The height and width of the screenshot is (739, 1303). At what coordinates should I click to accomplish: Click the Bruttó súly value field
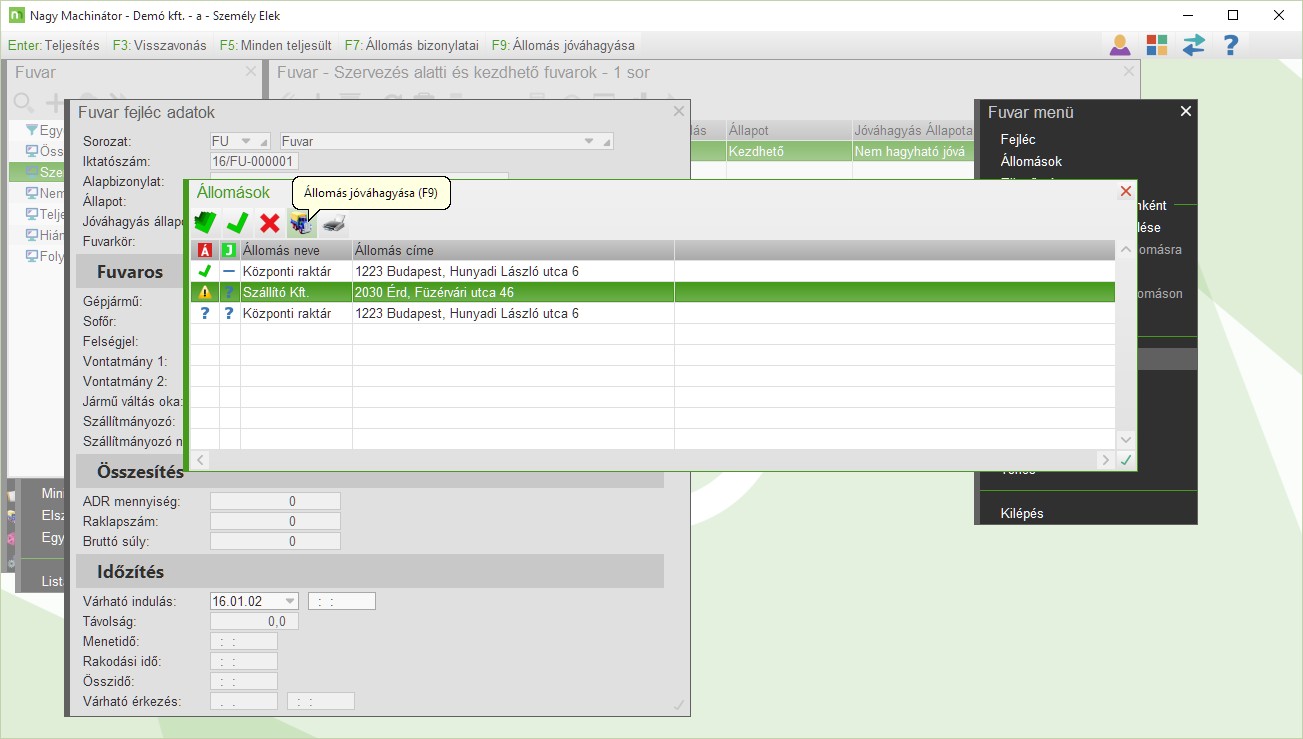click(x=276, y=541)
